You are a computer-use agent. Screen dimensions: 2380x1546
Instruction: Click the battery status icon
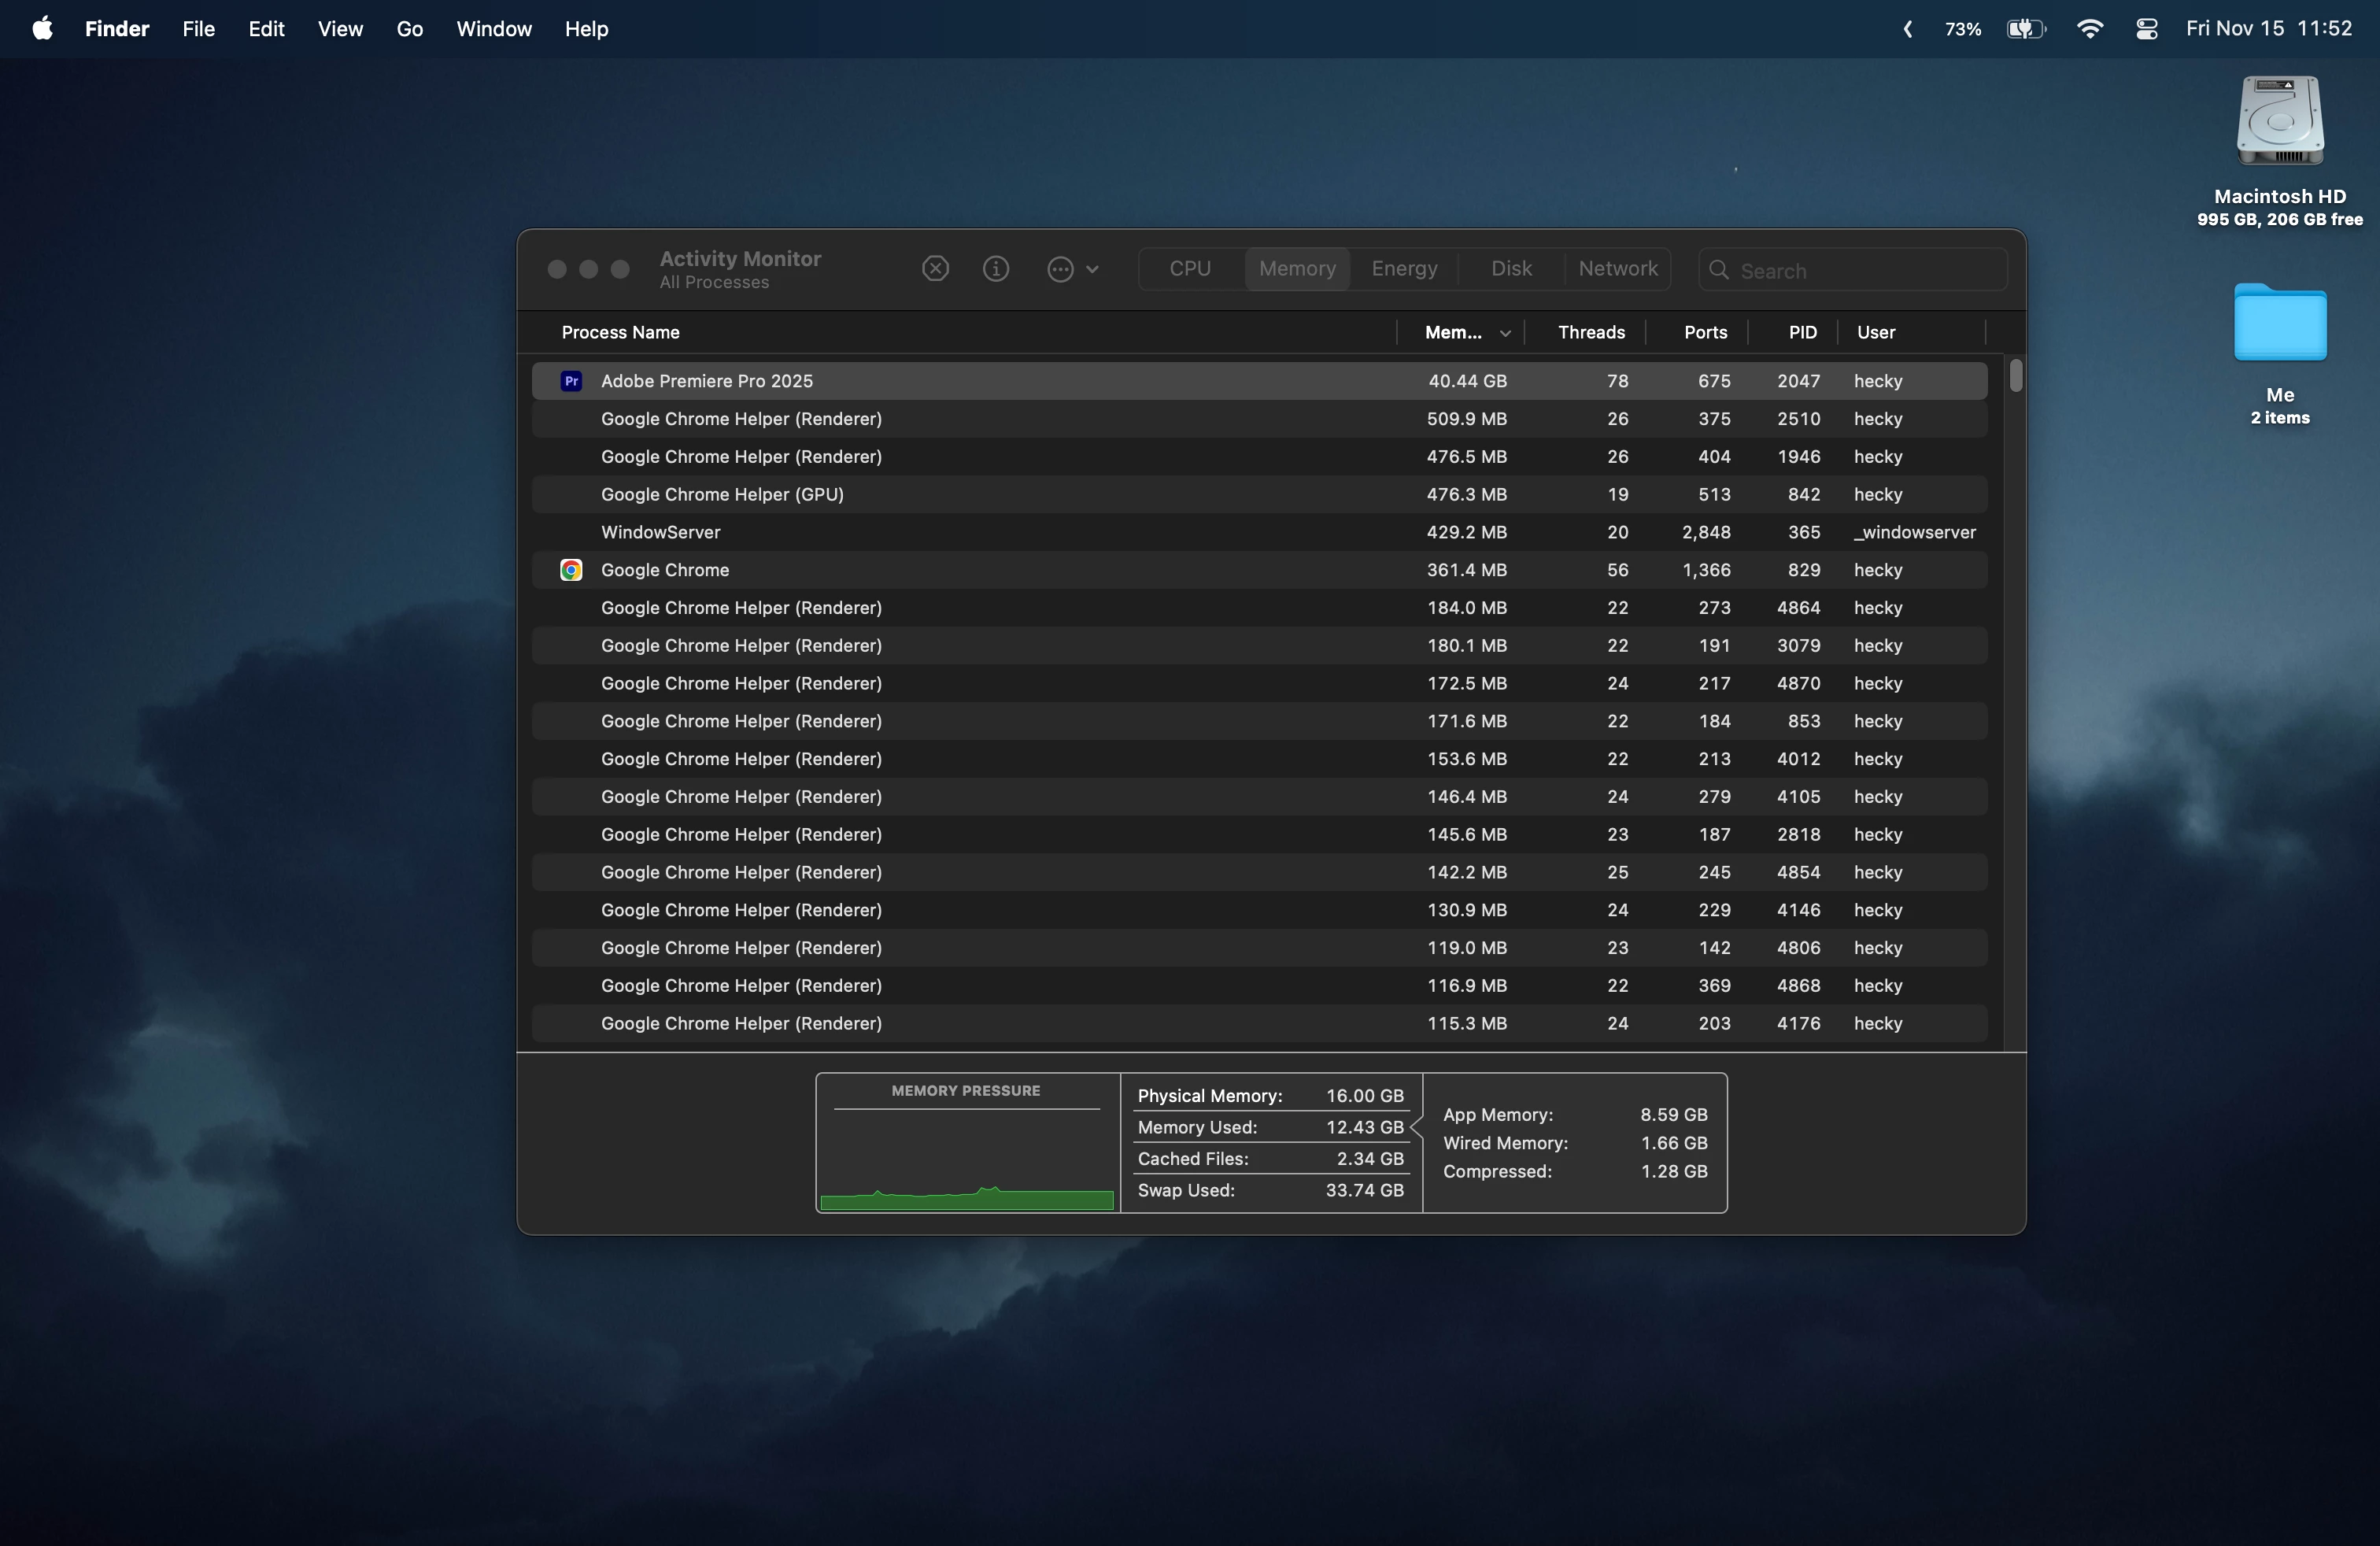2025,29
